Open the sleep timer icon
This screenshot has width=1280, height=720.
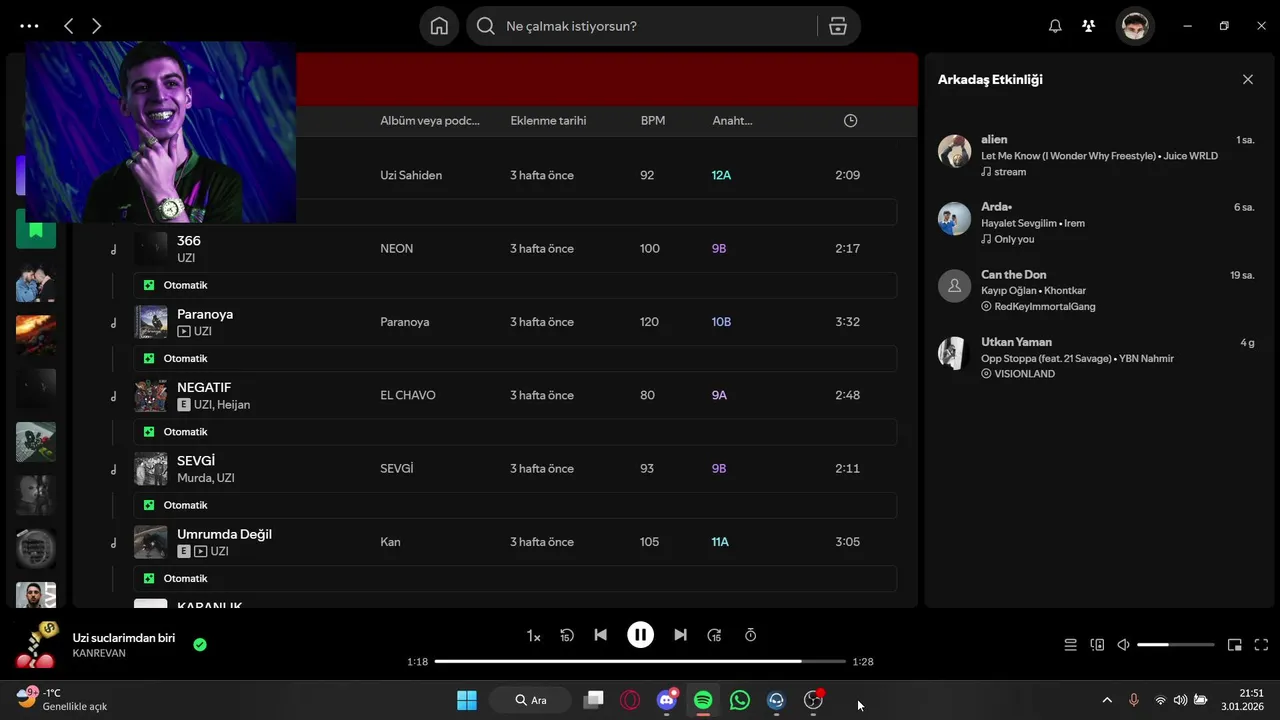point(750,635)
